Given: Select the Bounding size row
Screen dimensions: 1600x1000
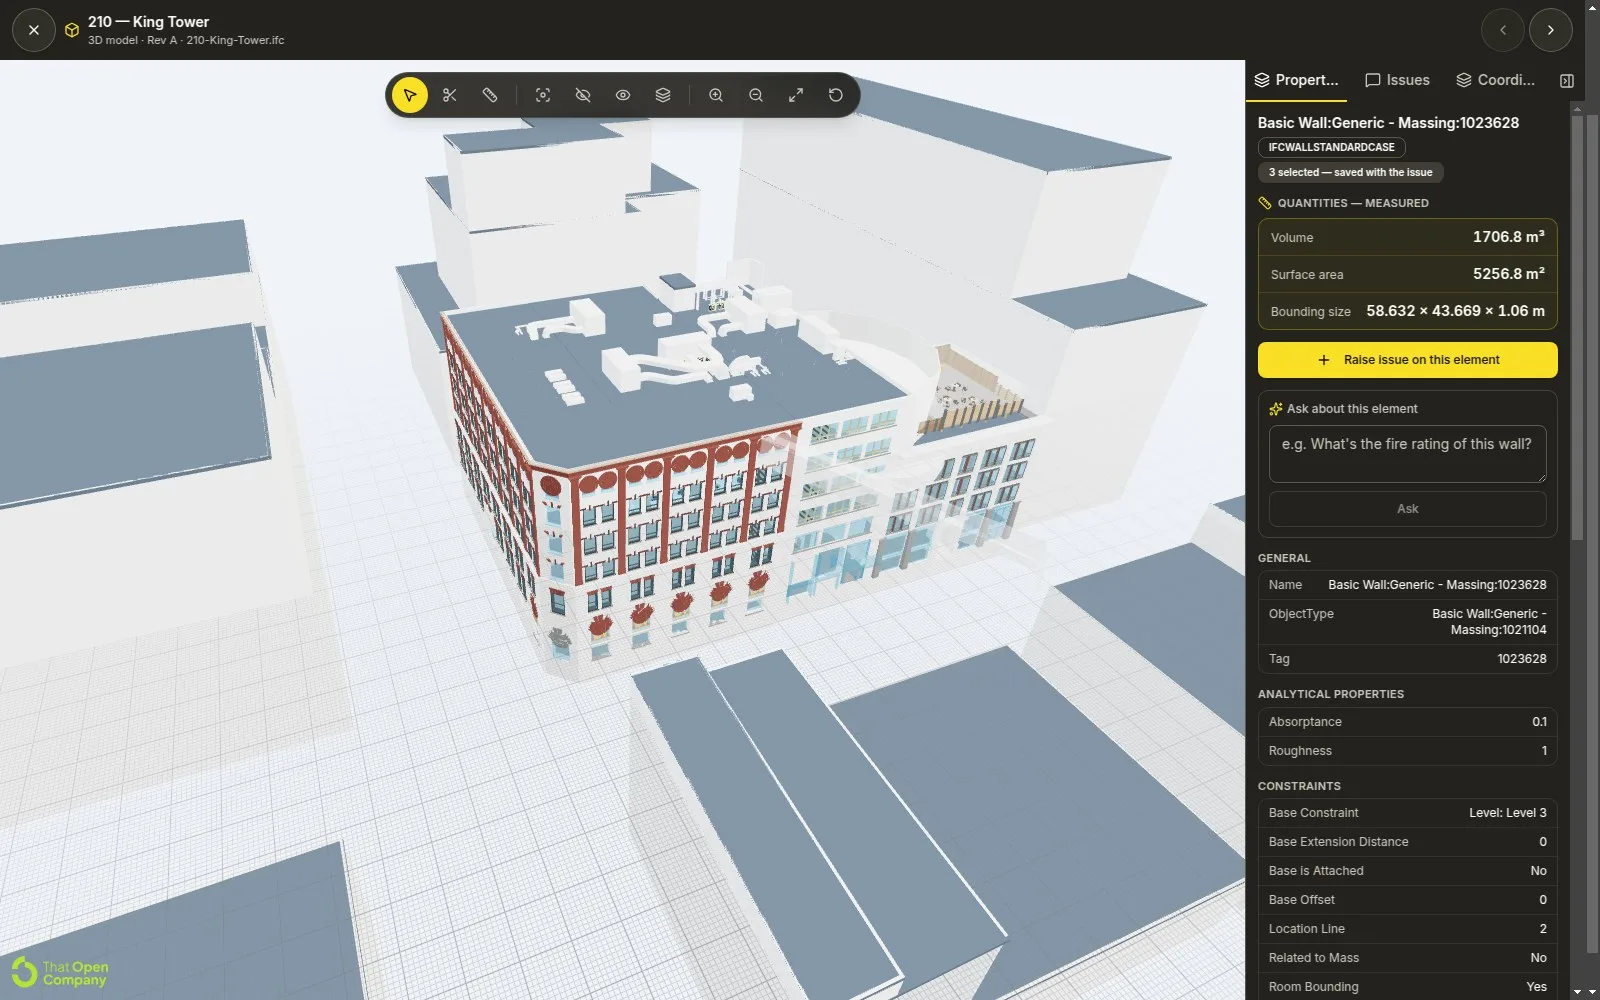Looking at the screenshot, I should click(1407, 311).
